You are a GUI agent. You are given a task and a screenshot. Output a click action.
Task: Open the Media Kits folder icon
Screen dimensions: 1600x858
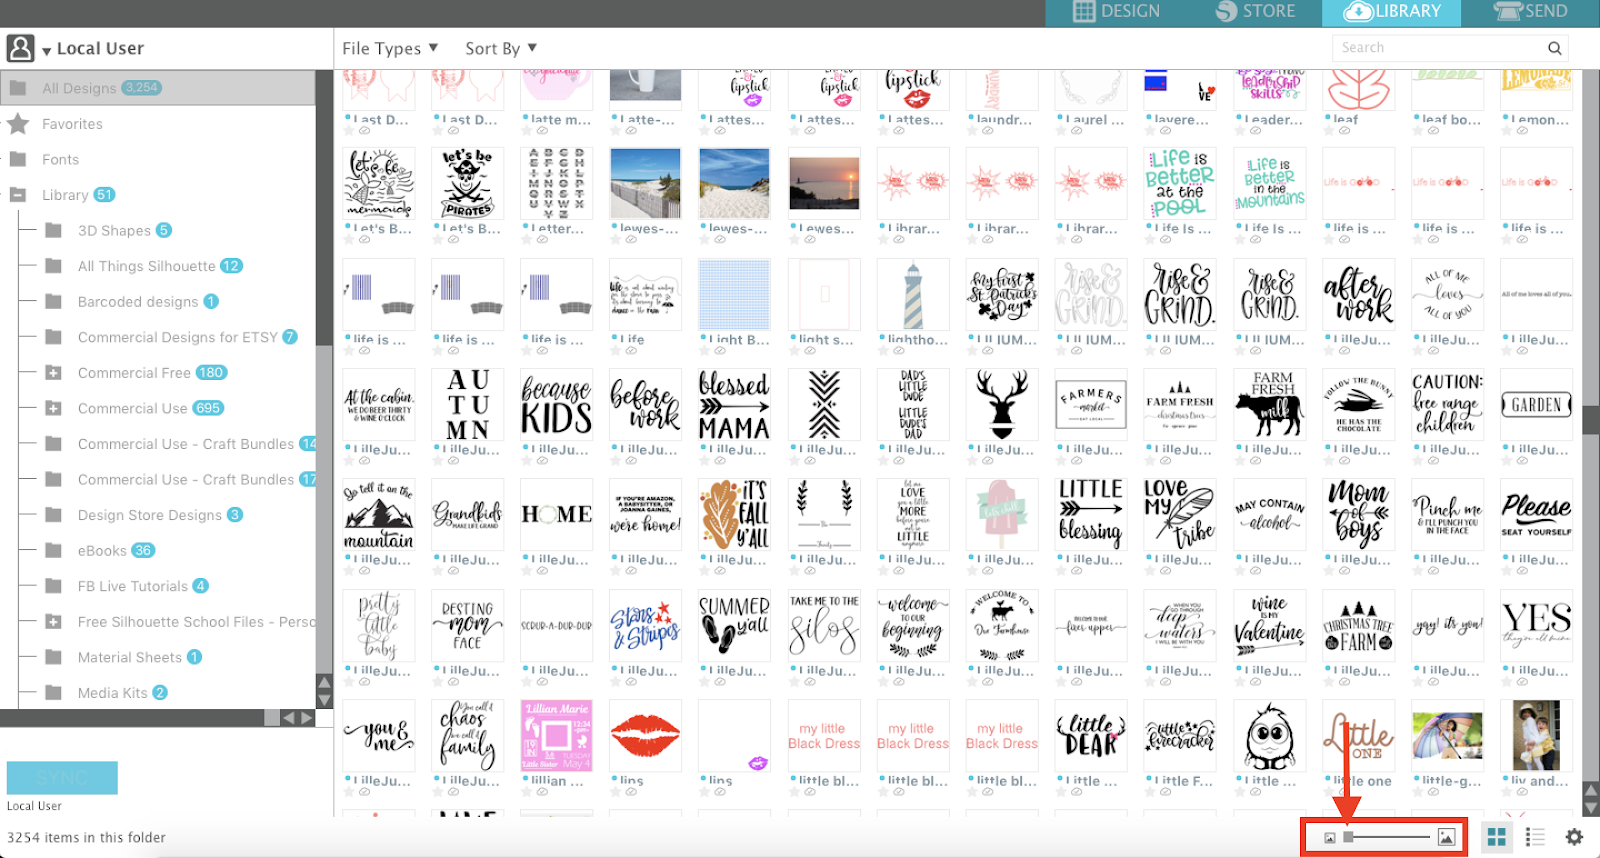[54, 692]
